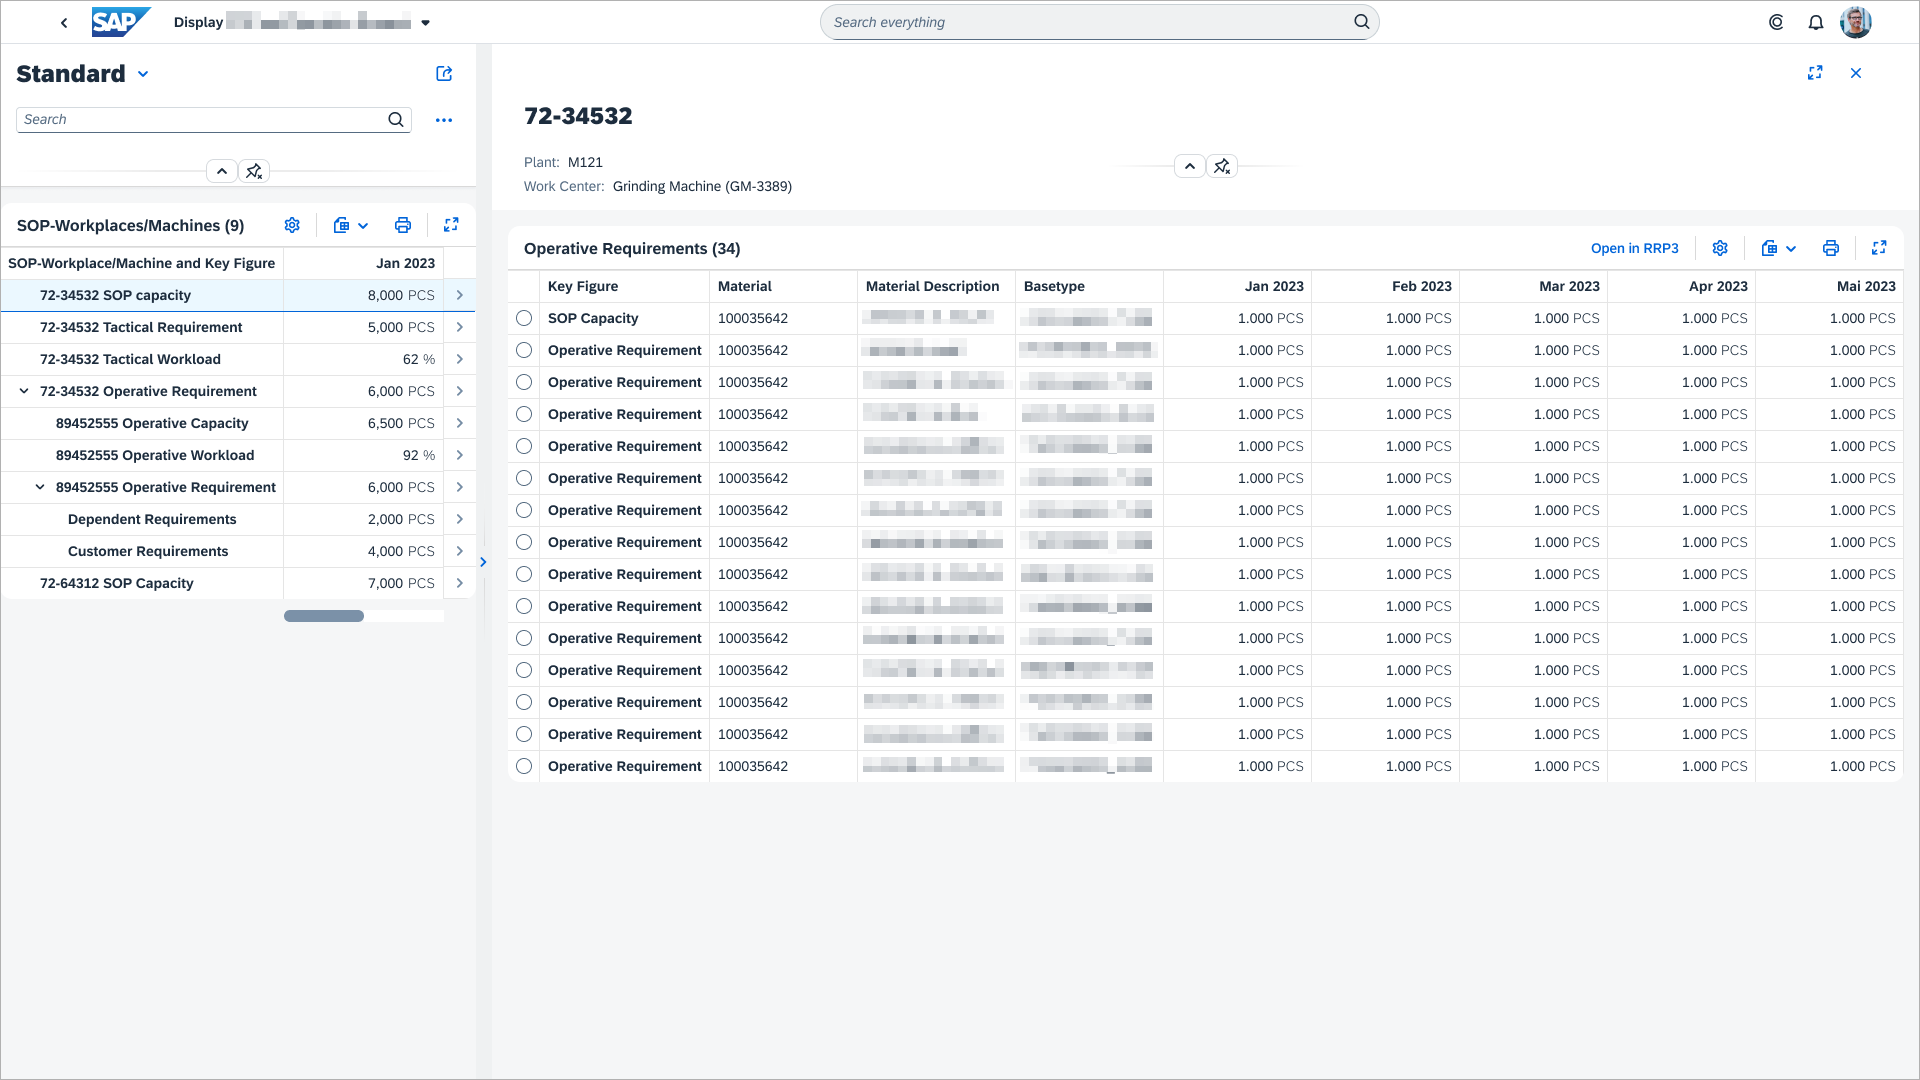This screenshot has height=1080, width=1920.
Task: Select the first Operative Requirement radio button
Action: [x=524, y=350]
